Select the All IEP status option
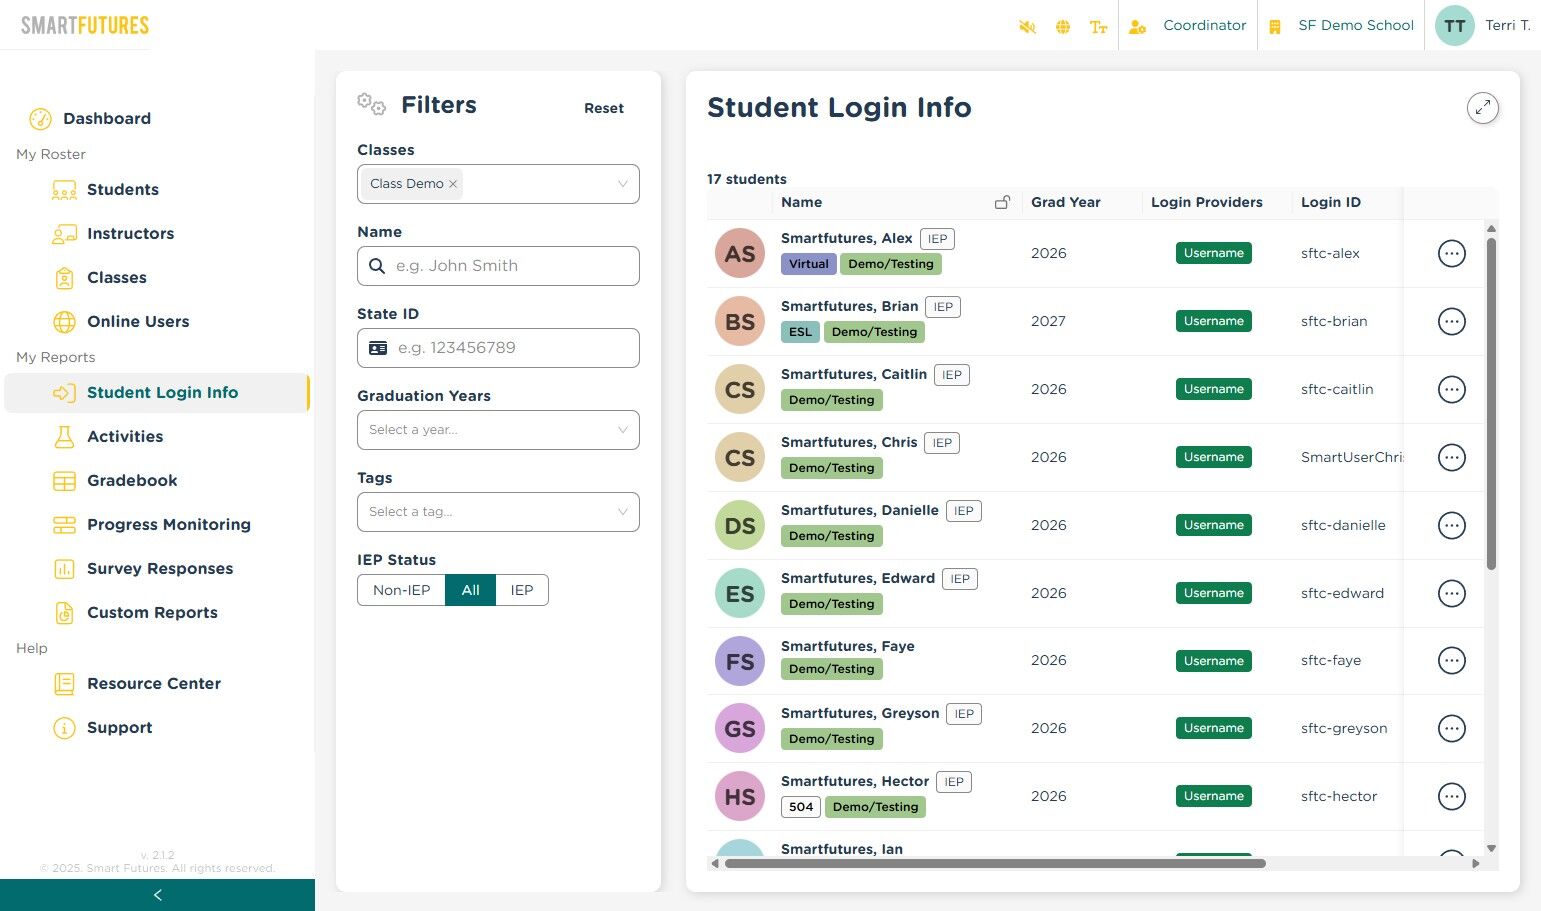Image resolution: width=1541 pixels, height=911 pixels. [470, 590]
